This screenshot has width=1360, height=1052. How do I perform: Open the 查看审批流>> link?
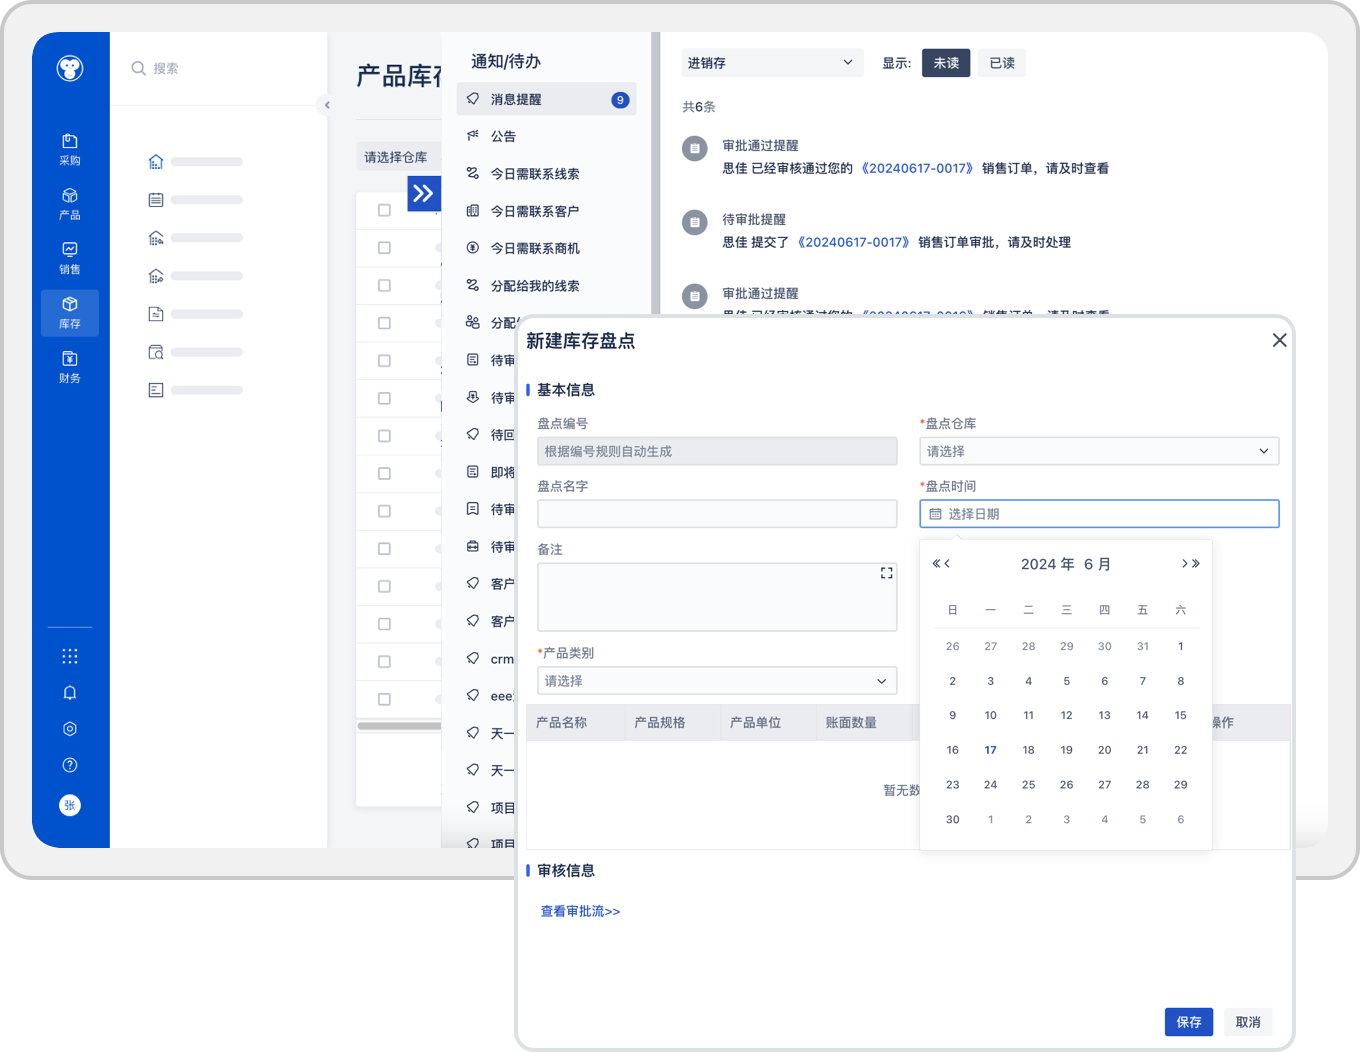[x=580, y=911]
